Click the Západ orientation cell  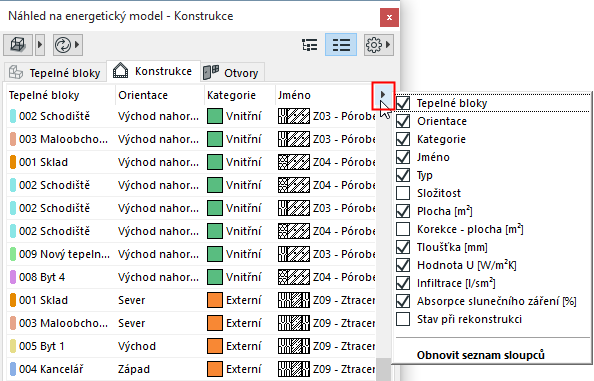point(134,369)
